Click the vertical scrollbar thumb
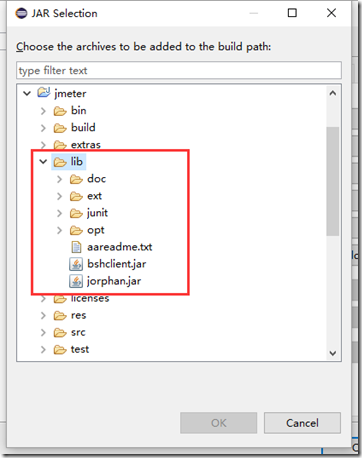The height and width of the screenshot is (458, 362). coord(333,181)
